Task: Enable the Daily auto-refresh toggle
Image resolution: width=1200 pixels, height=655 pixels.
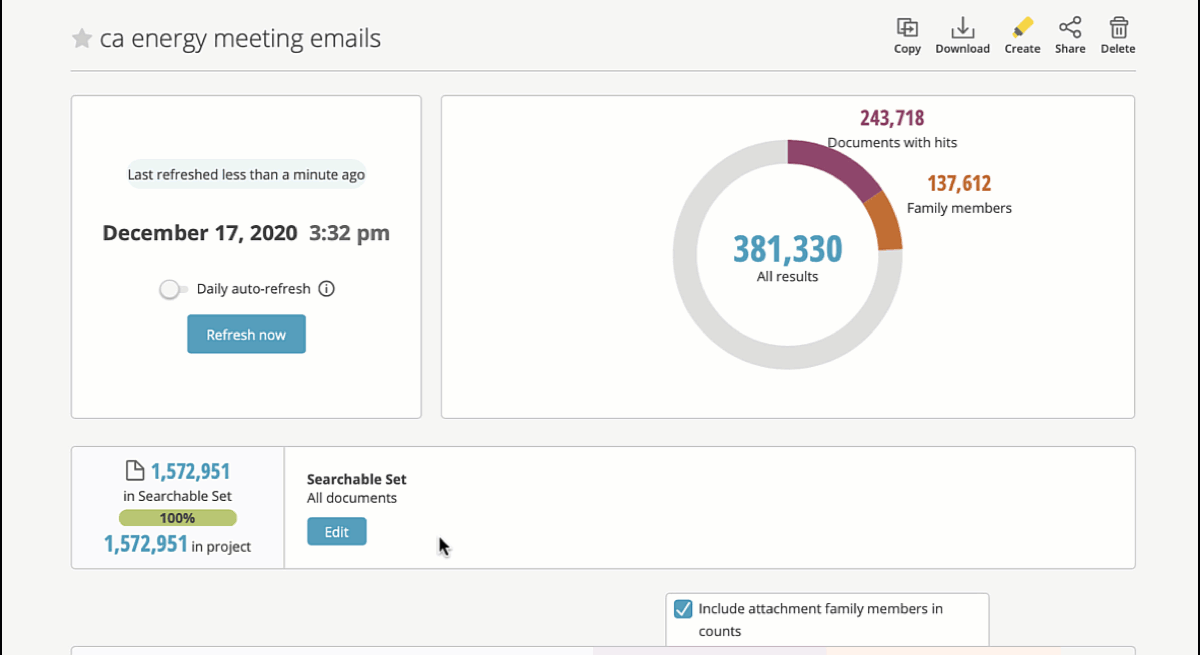Action: (x=171, y=289)
